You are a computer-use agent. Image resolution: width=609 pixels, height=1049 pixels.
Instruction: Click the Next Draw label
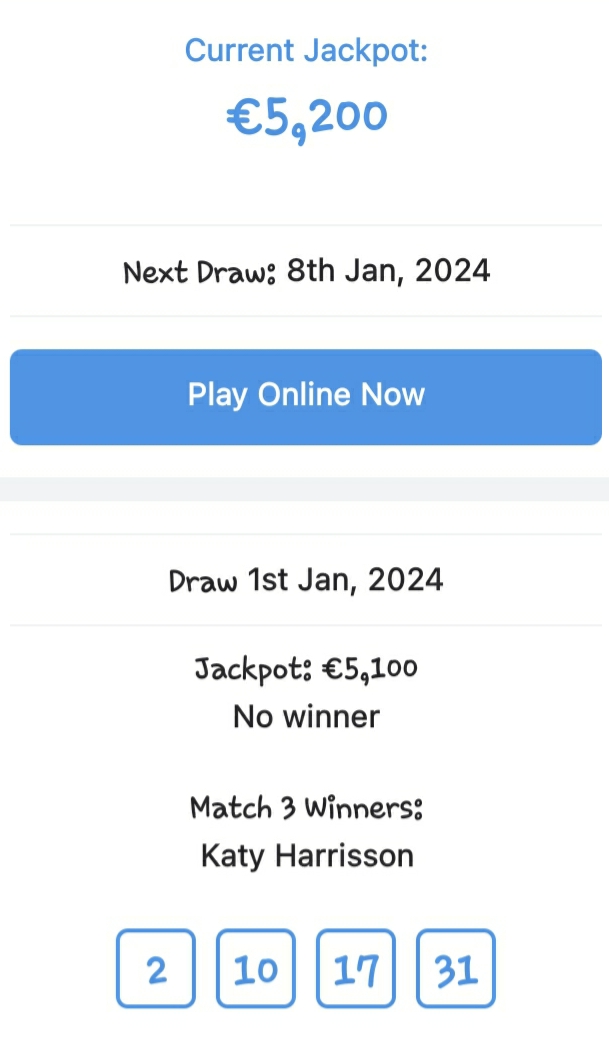click(x=200, y=271)
